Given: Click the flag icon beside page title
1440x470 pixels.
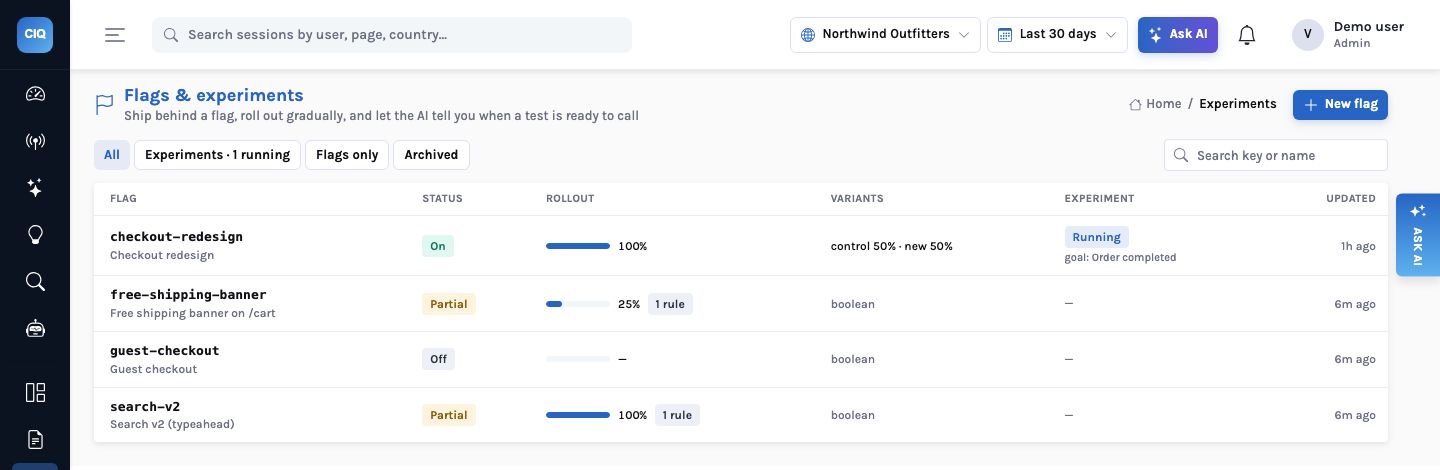Looking at the screenshot, I should [104, 104].
